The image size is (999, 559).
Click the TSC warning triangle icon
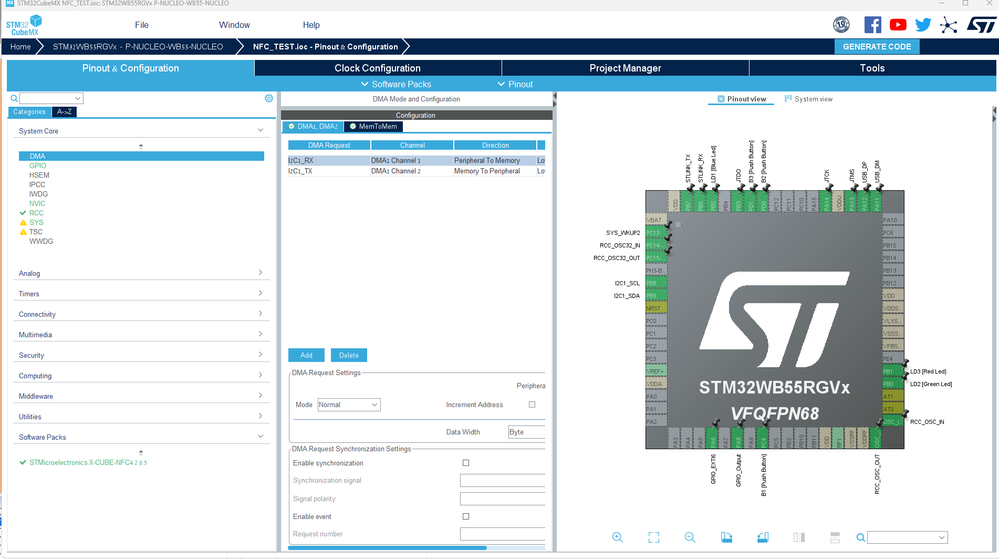click(x=23, y=232)
